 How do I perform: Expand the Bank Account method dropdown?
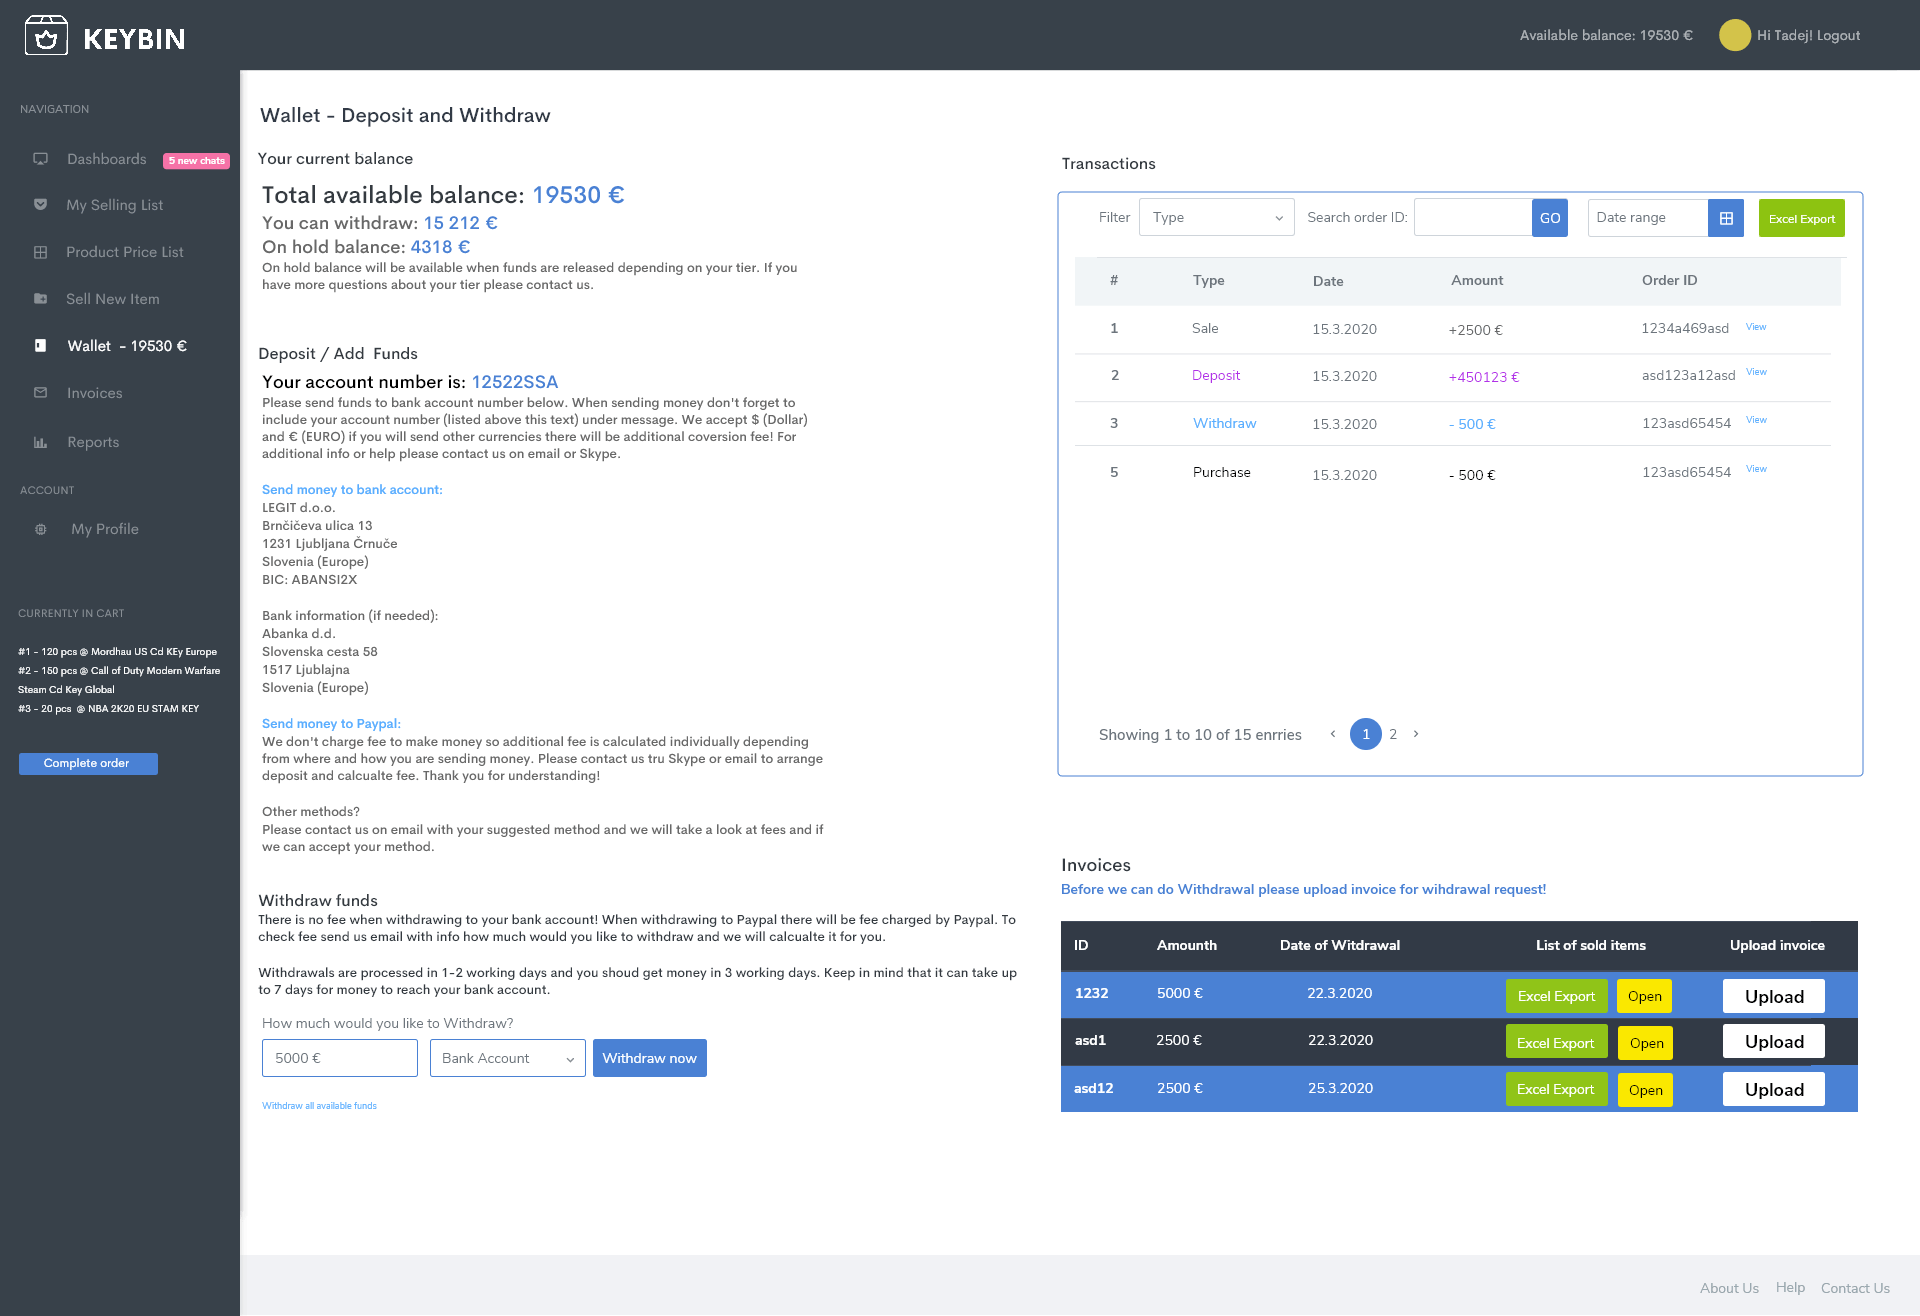pyautogui.click(x=508, y=1058)
